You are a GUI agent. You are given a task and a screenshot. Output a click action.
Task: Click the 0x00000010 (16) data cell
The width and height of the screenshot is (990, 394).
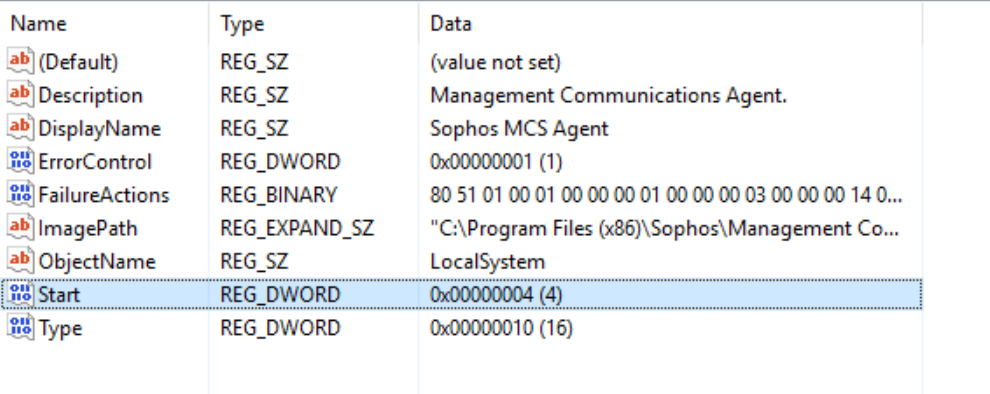pos(501,328)
